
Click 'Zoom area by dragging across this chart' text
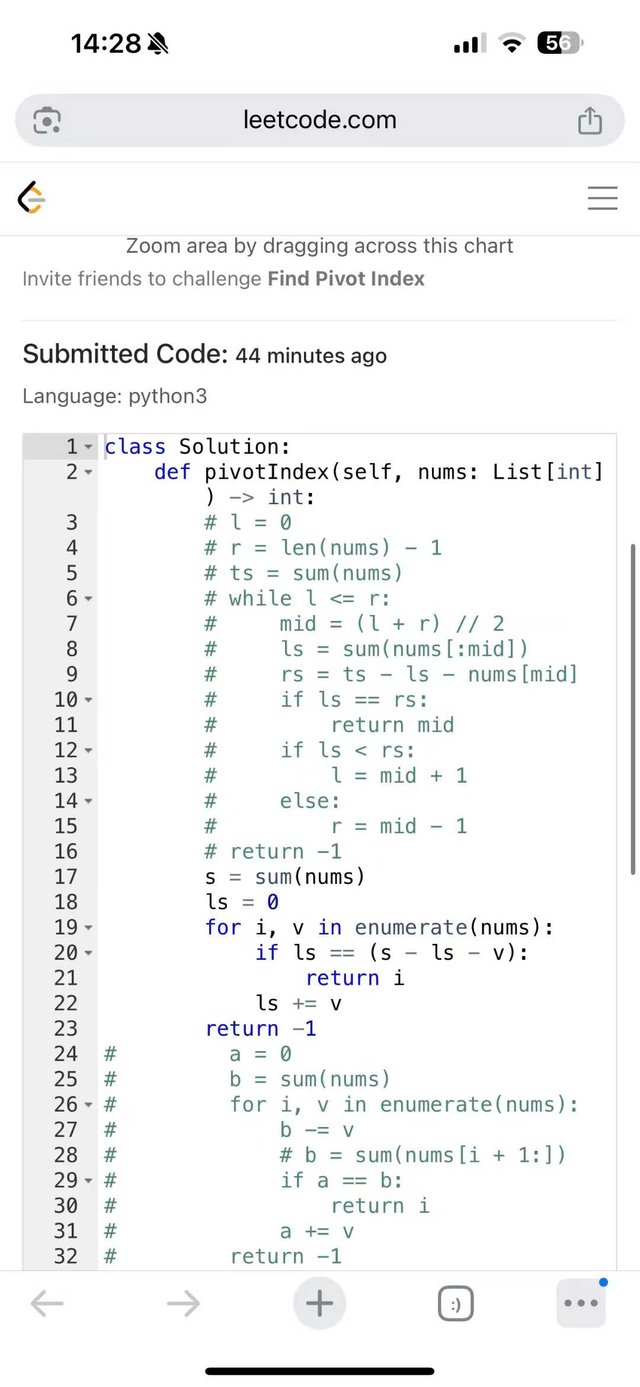point(320,246)
